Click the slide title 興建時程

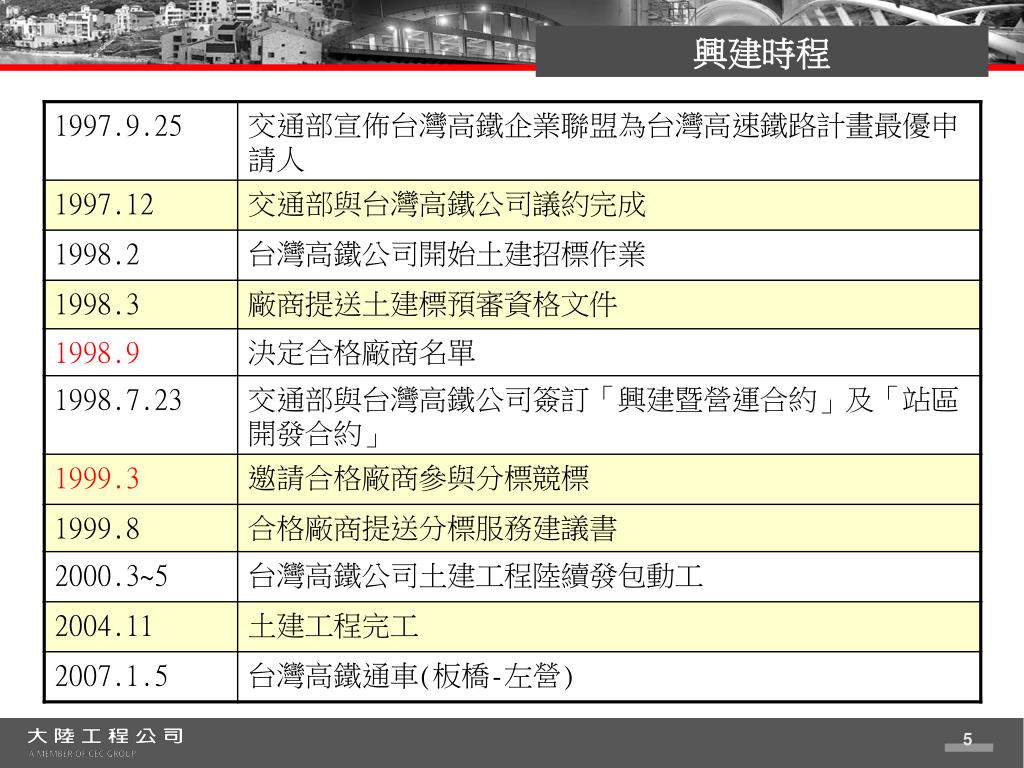click(x=761, y=53)
